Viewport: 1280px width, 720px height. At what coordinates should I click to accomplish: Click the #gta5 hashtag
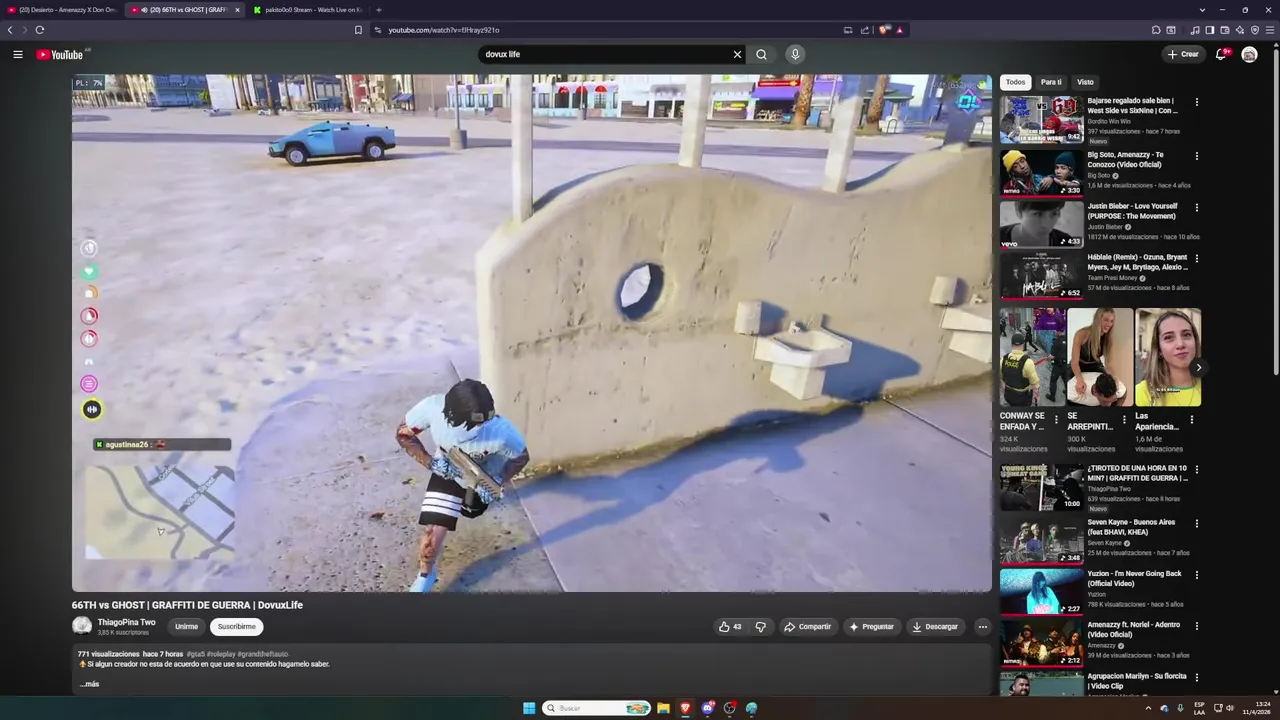[x=196, y=654]
